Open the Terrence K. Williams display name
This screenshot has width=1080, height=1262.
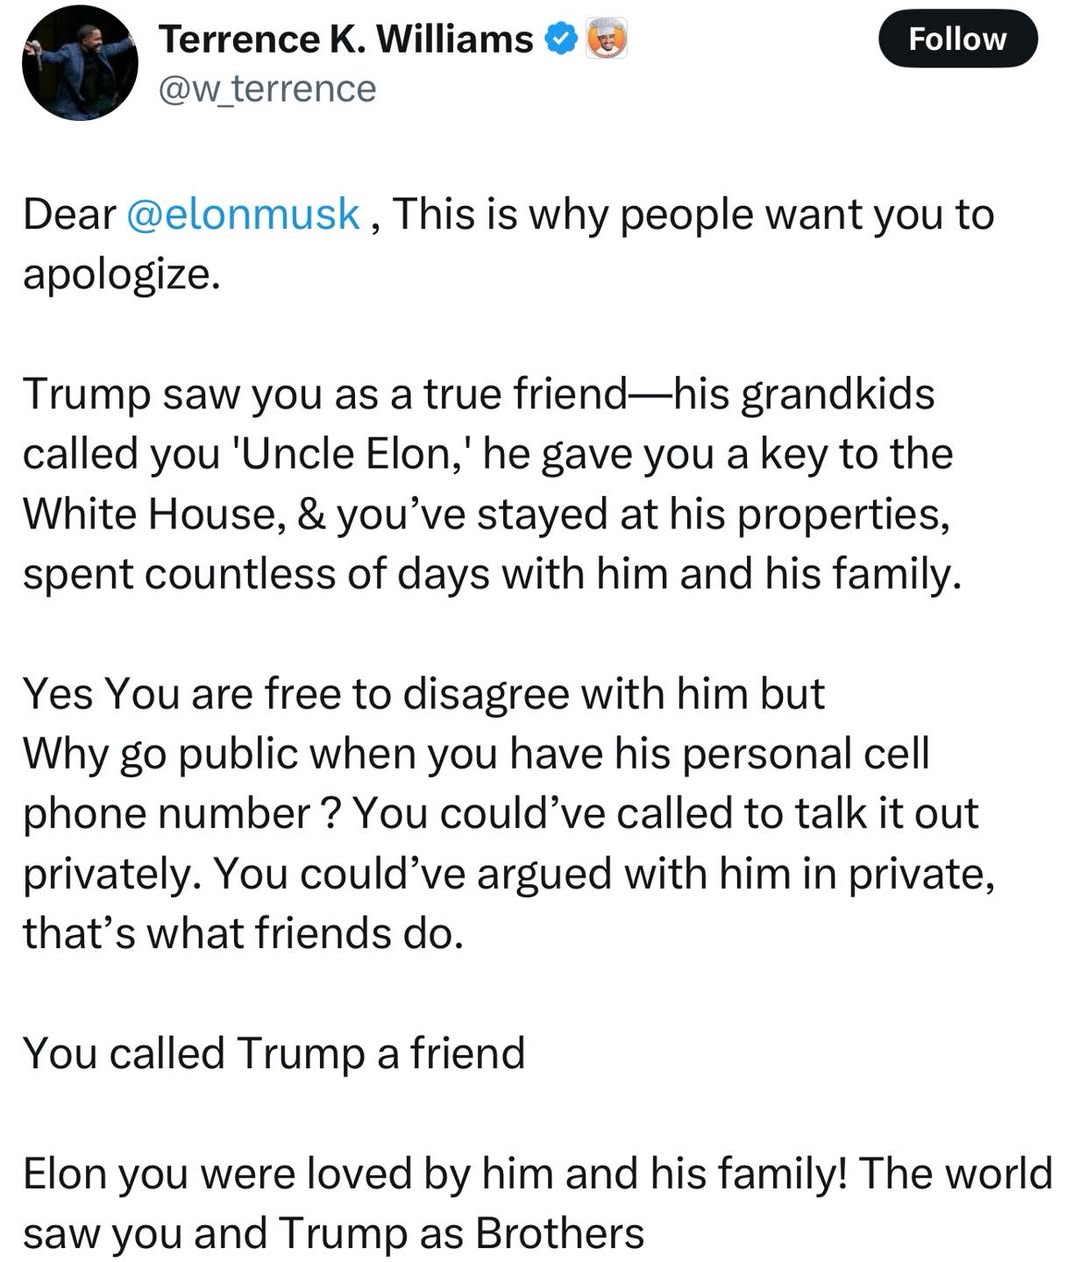click(x=346, y=39)
